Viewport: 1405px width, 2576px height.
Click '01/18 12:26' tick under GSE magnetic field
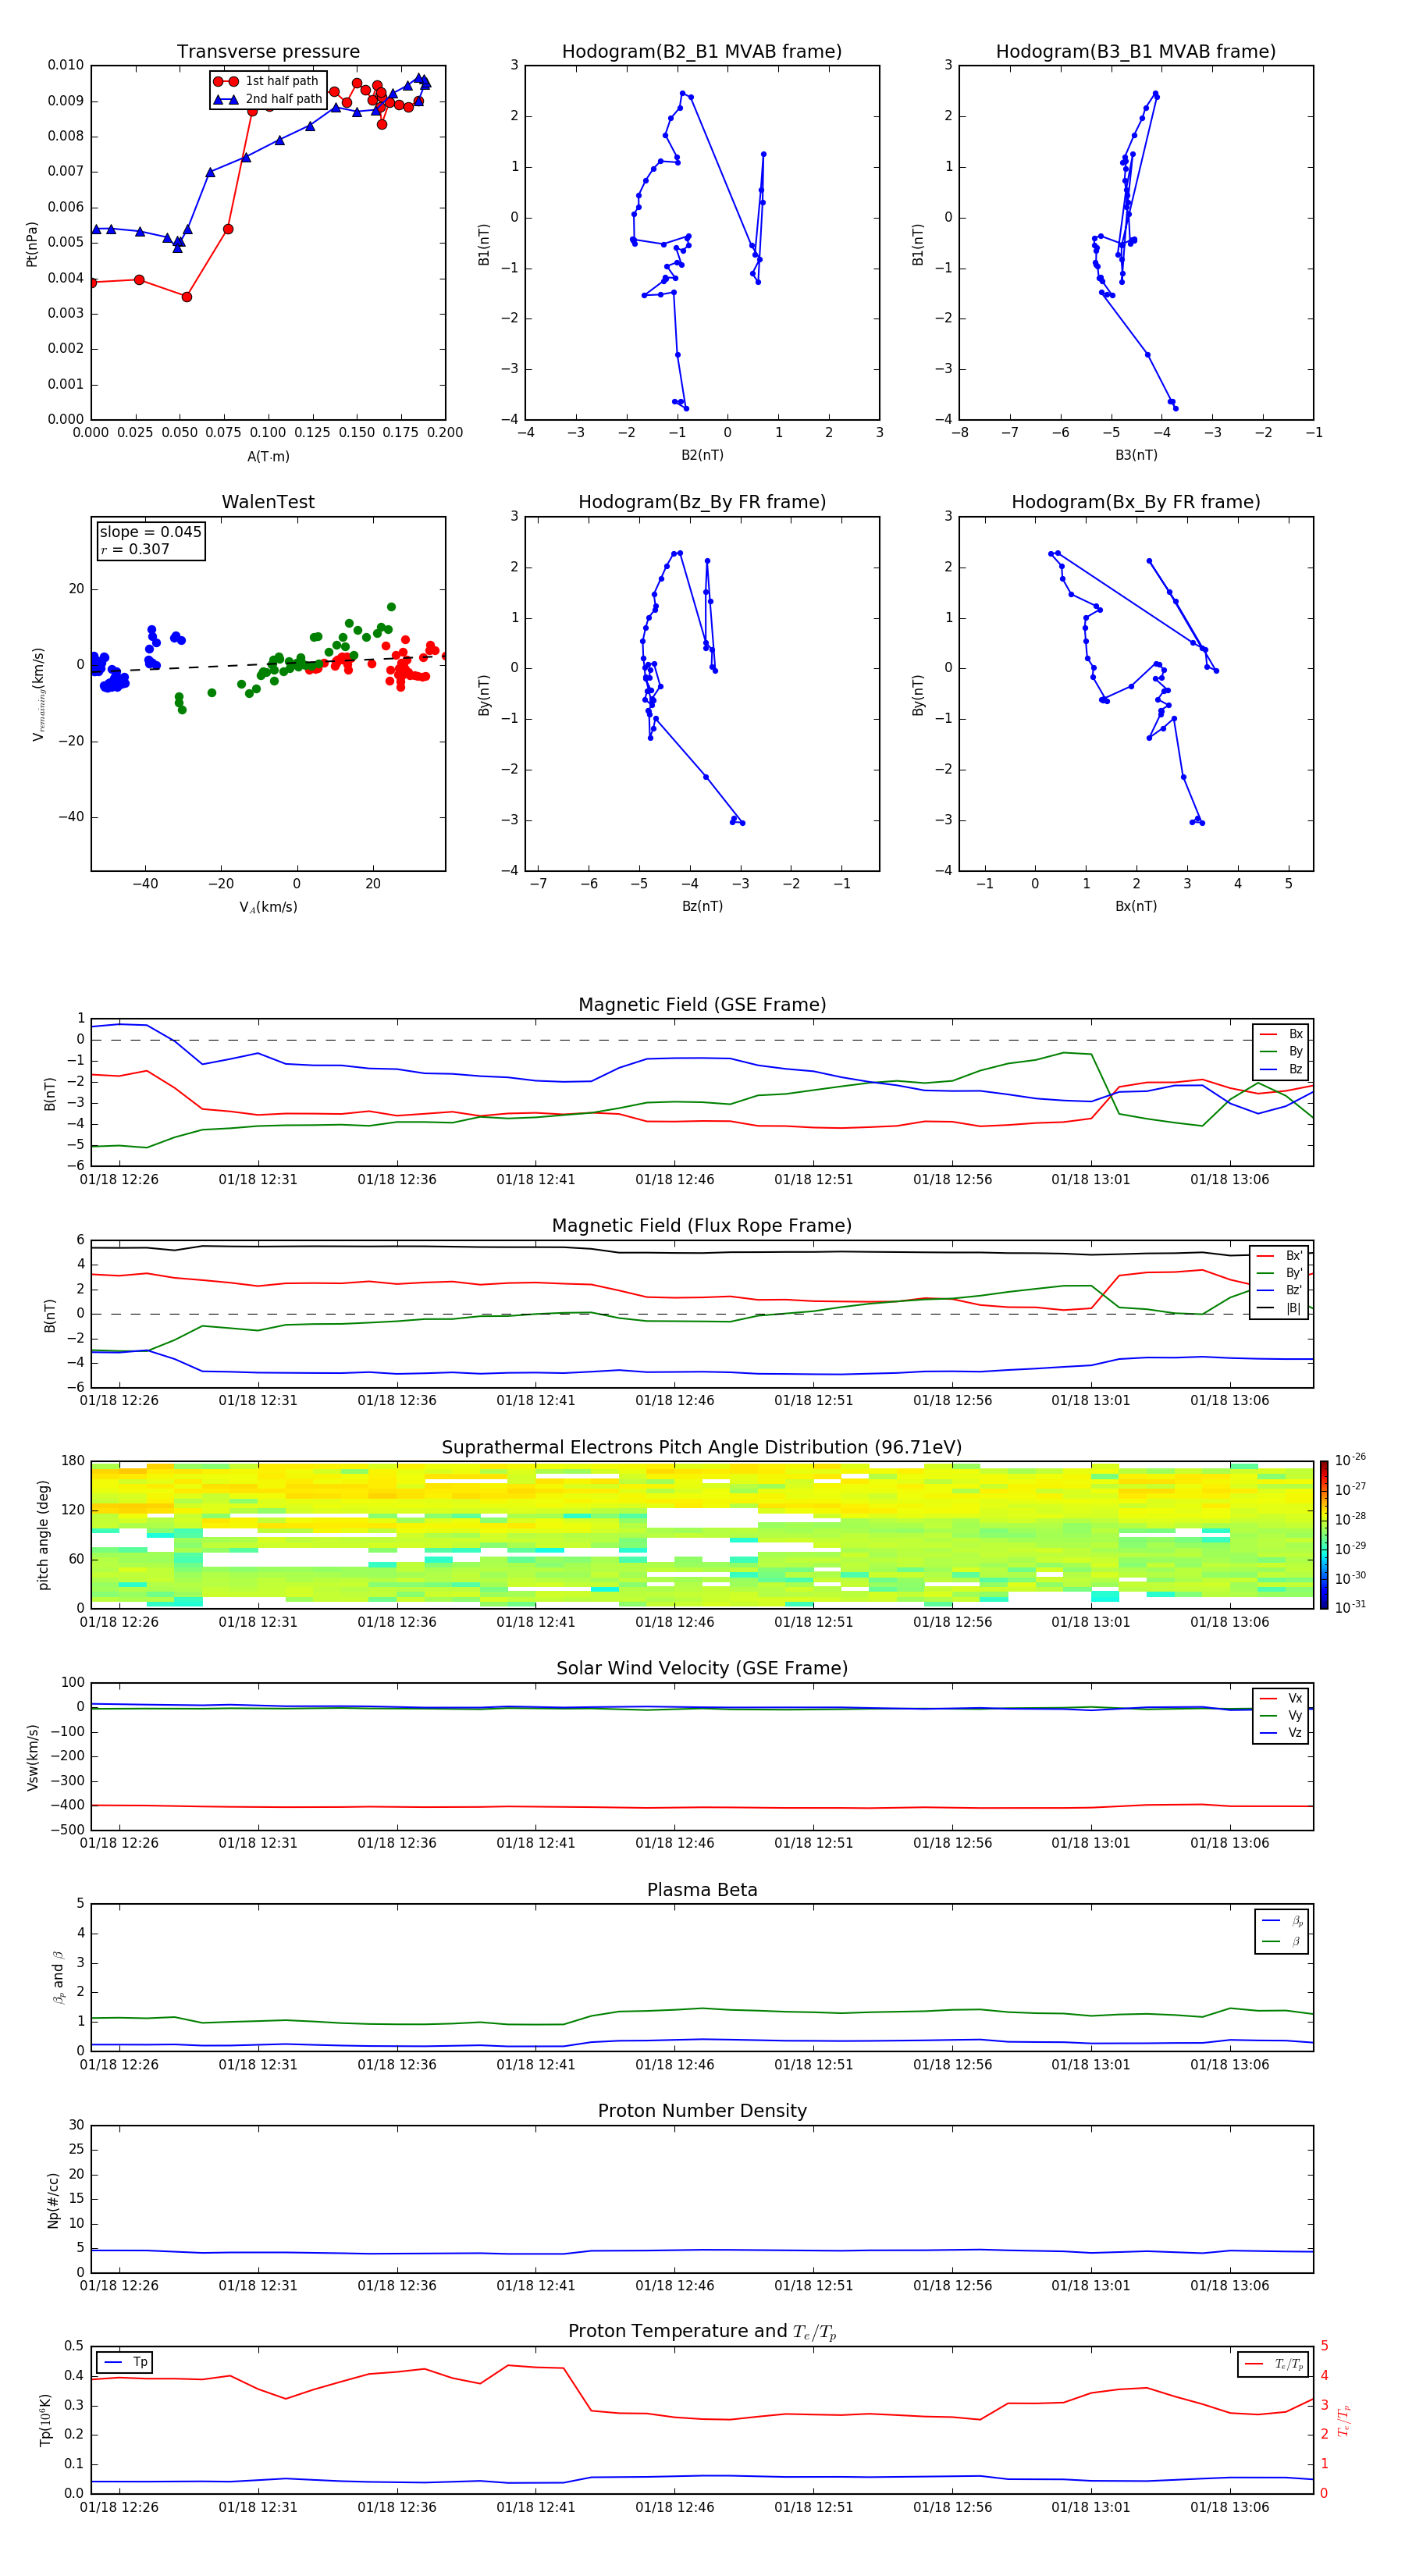pos(119,1180)
